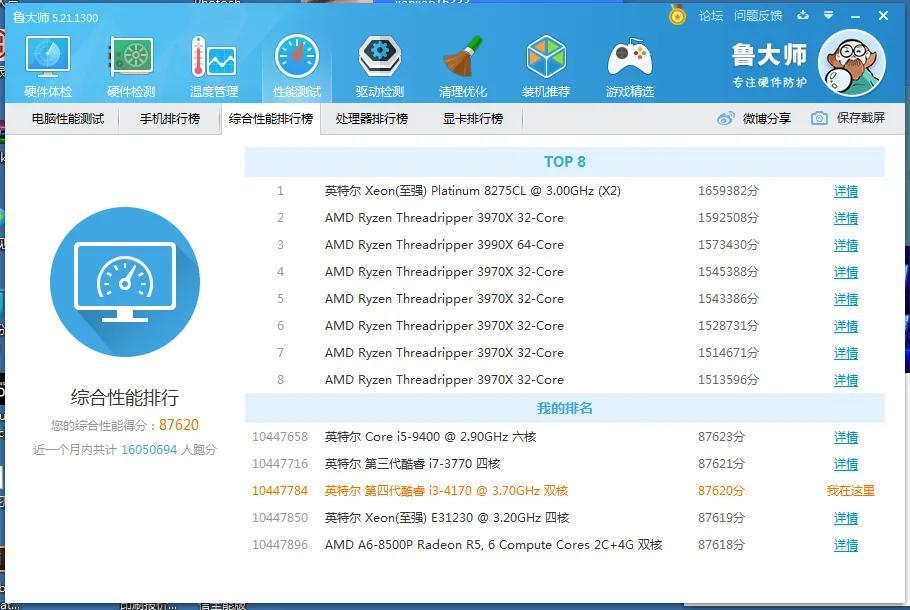The height and width of the screenshot is (610, 910).
Task: Open the 清理优化 cleanup broom icon
Action: [x=463, y=66]
